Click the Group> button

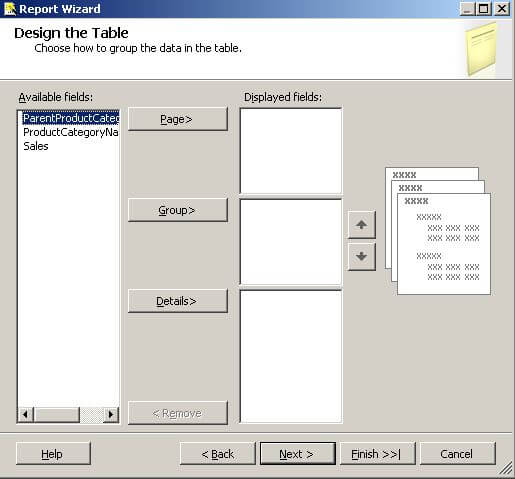click(178, 210)
